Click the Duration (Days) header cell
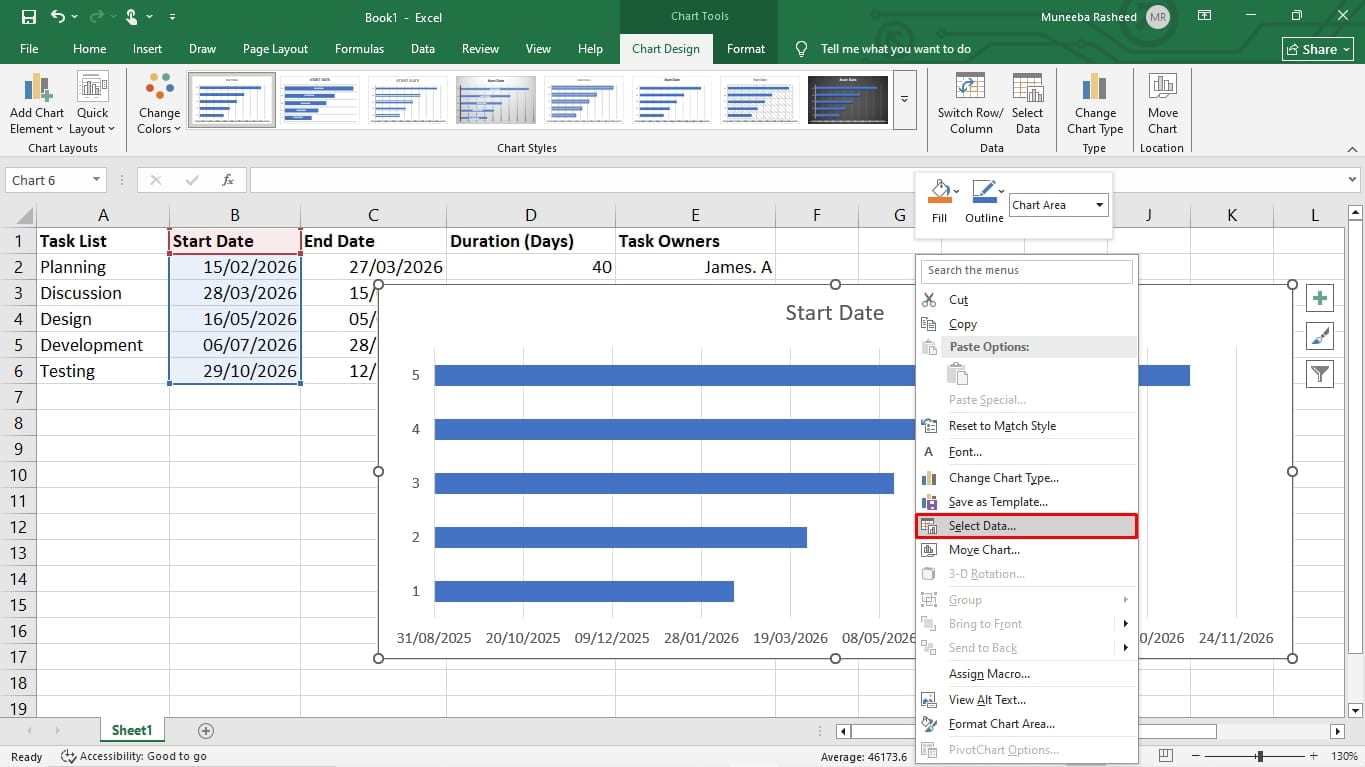1365x767 pixels. (x=531, y=241)
